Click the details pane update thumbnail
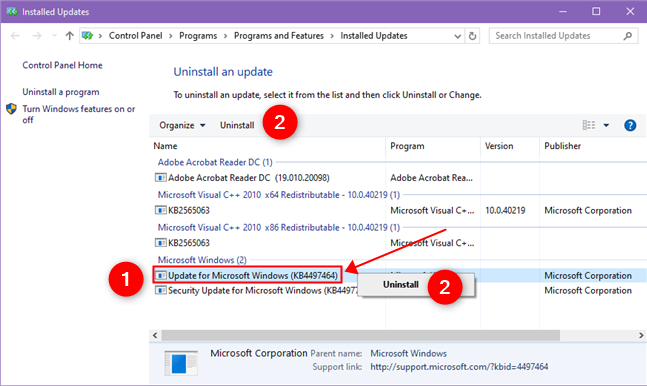Image resolution: width=647 pixels, height=386 pixels. 181,363
